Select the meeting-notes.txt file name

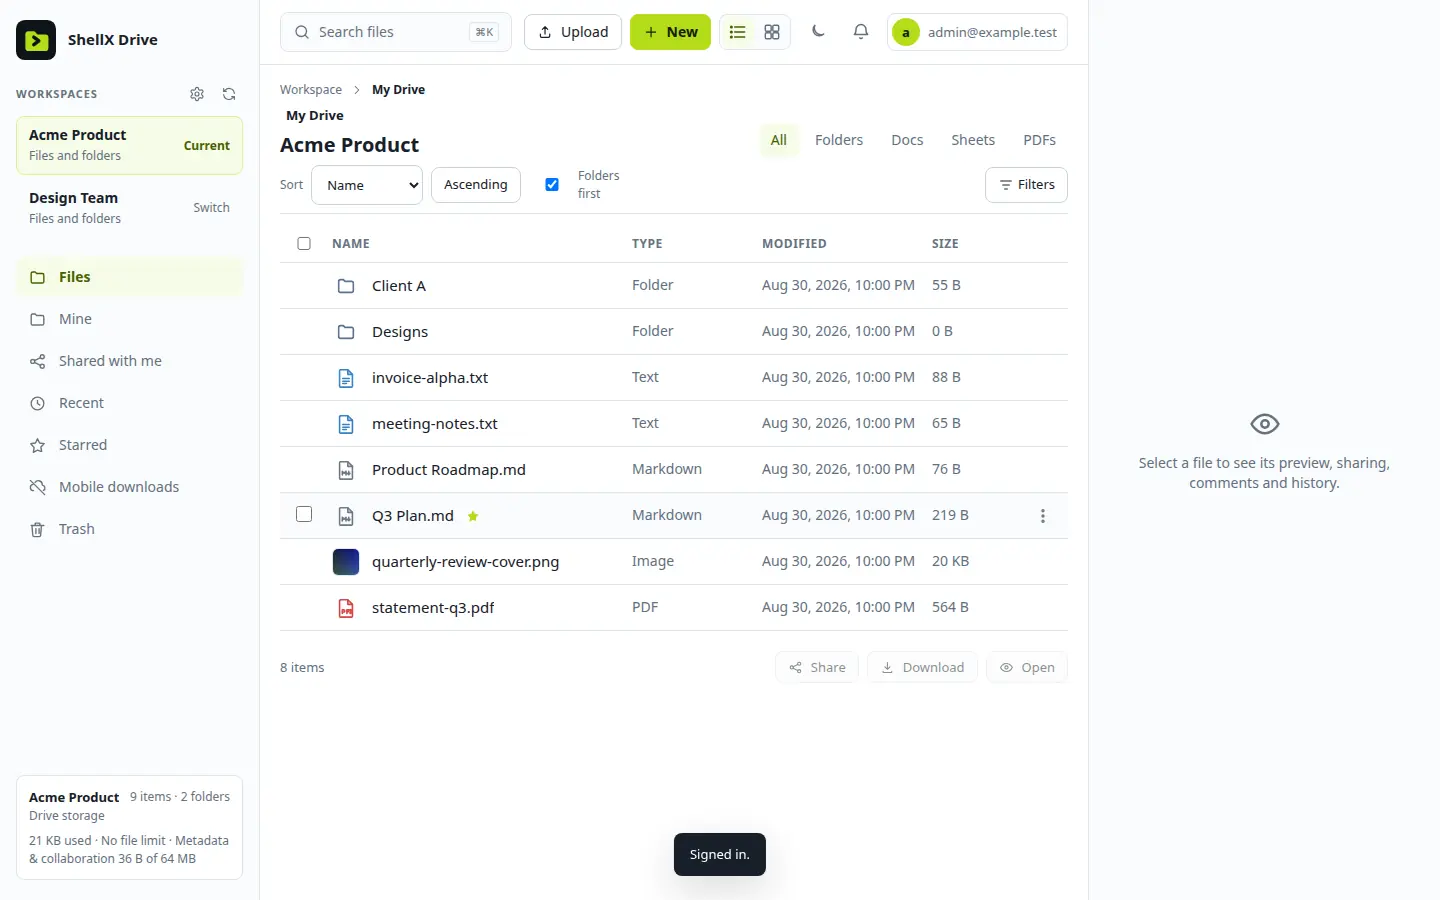point(435,424)
